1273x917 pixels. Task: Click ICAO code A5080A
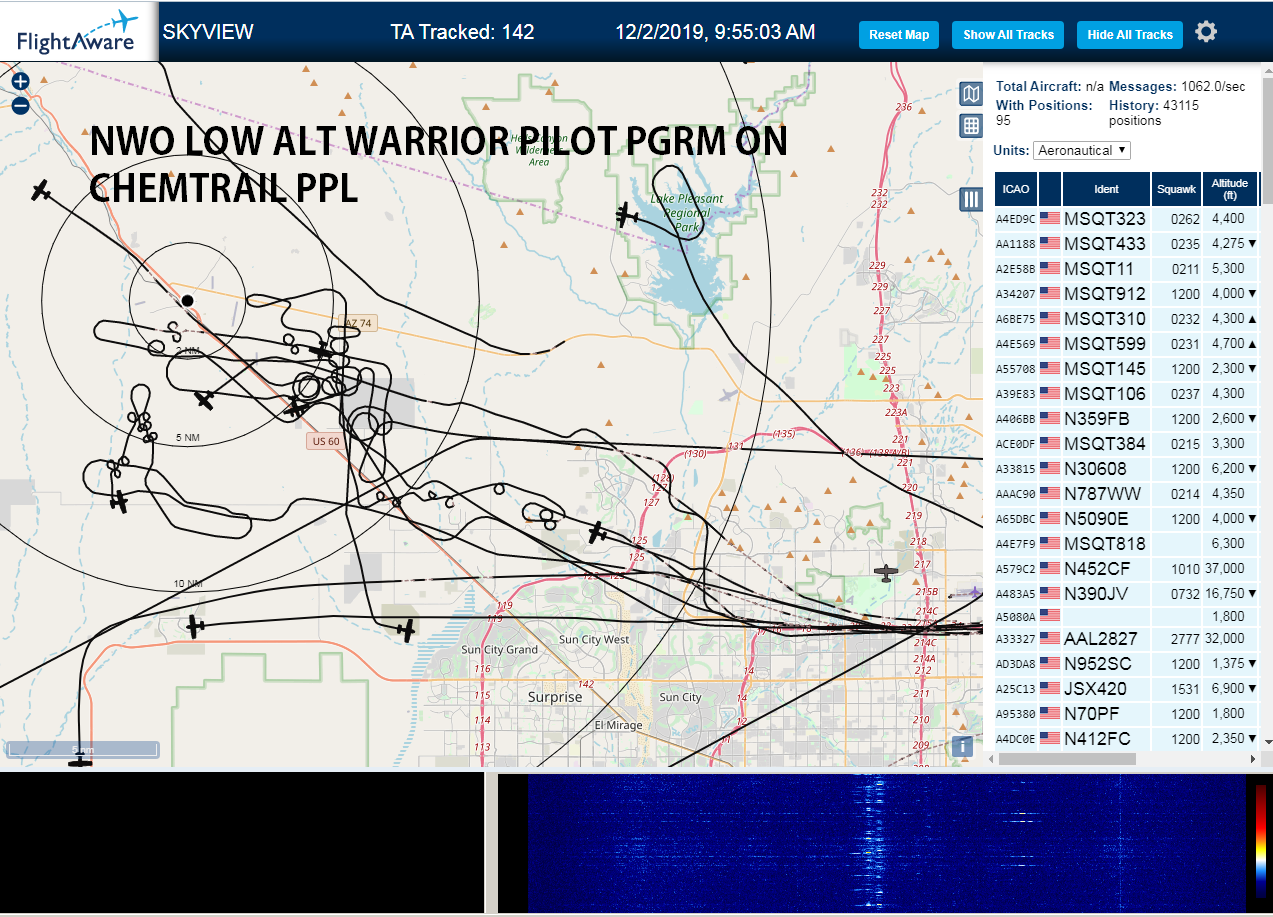click(x=1015, y=618)
